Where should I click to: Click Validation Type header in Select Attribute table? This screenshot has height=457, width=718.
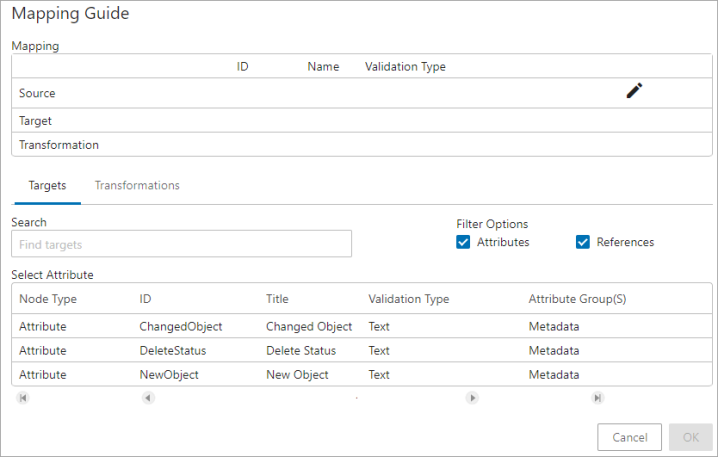(408, 299)
